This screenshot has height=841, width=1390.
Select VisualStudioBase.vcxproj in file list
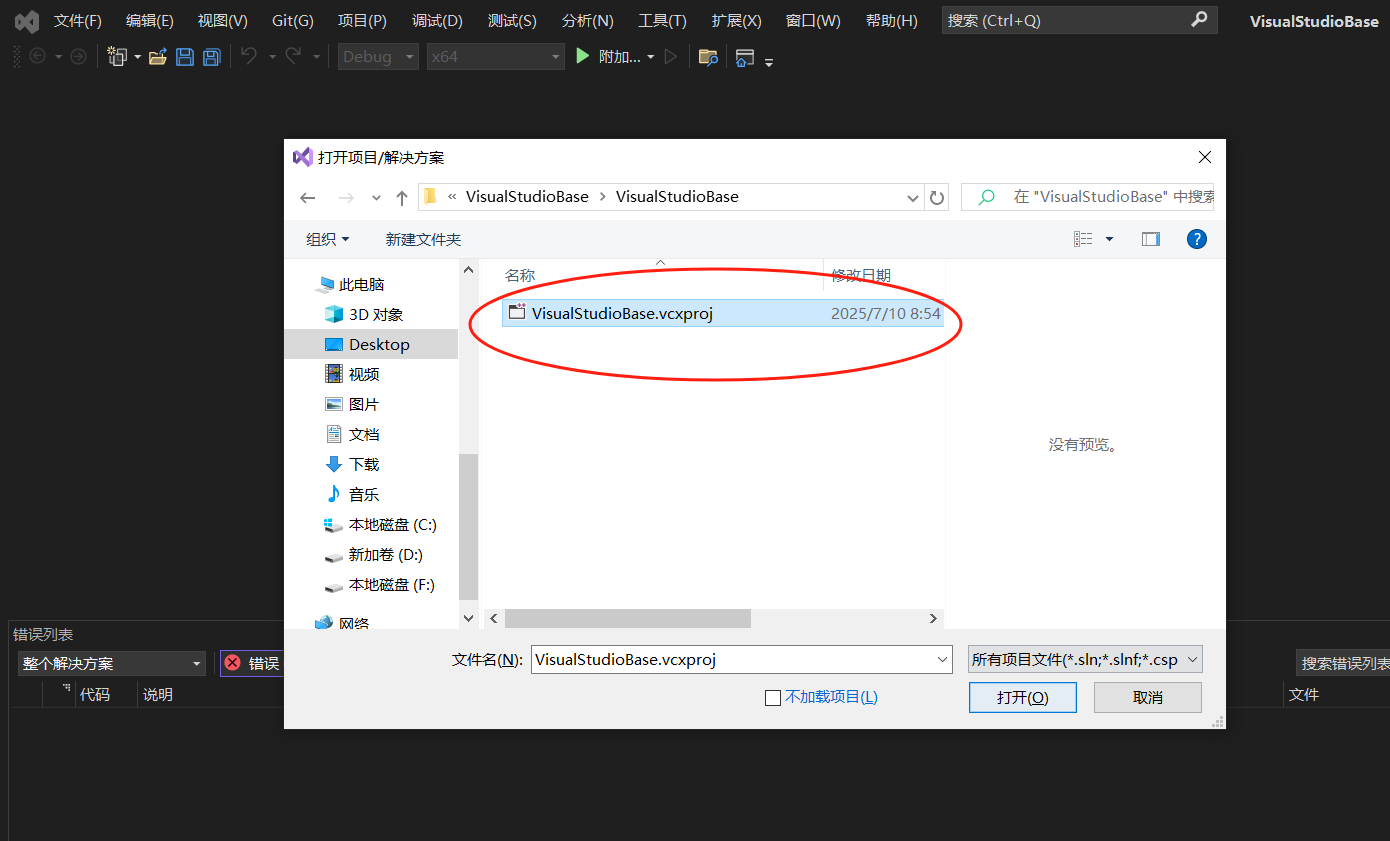(723, 313)
